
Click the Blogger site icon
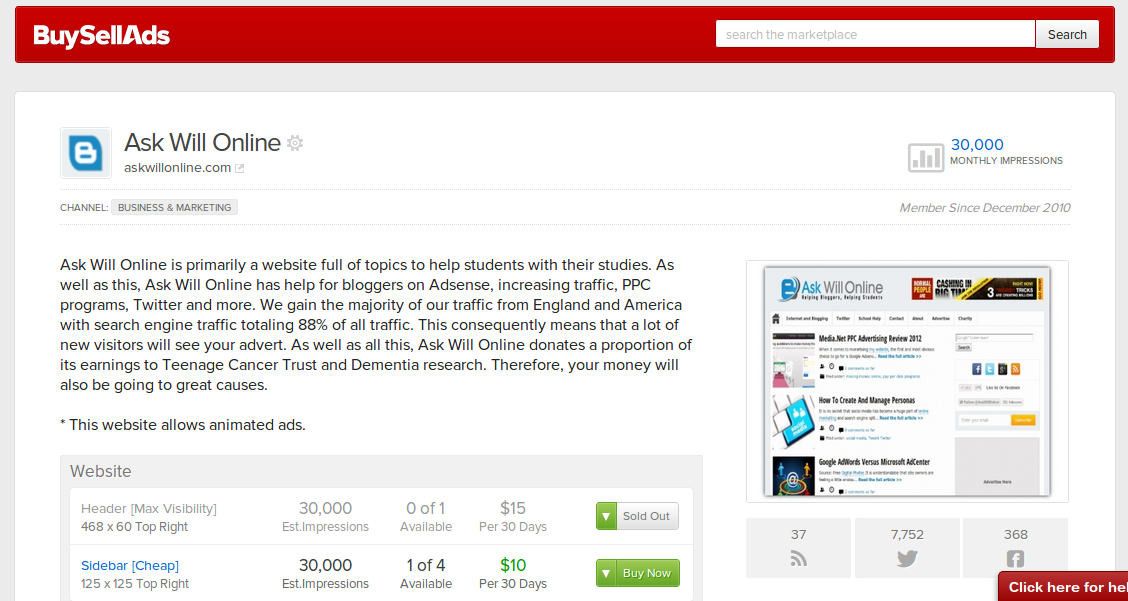(x=86, y=153)
